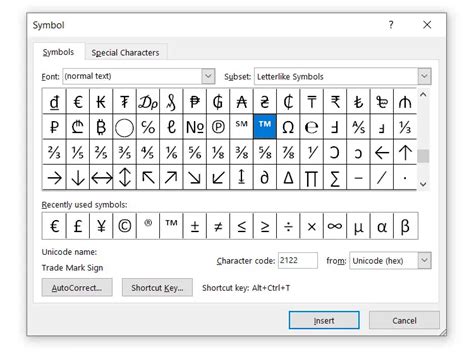Expand the Subset dropdown

[424, 76]
